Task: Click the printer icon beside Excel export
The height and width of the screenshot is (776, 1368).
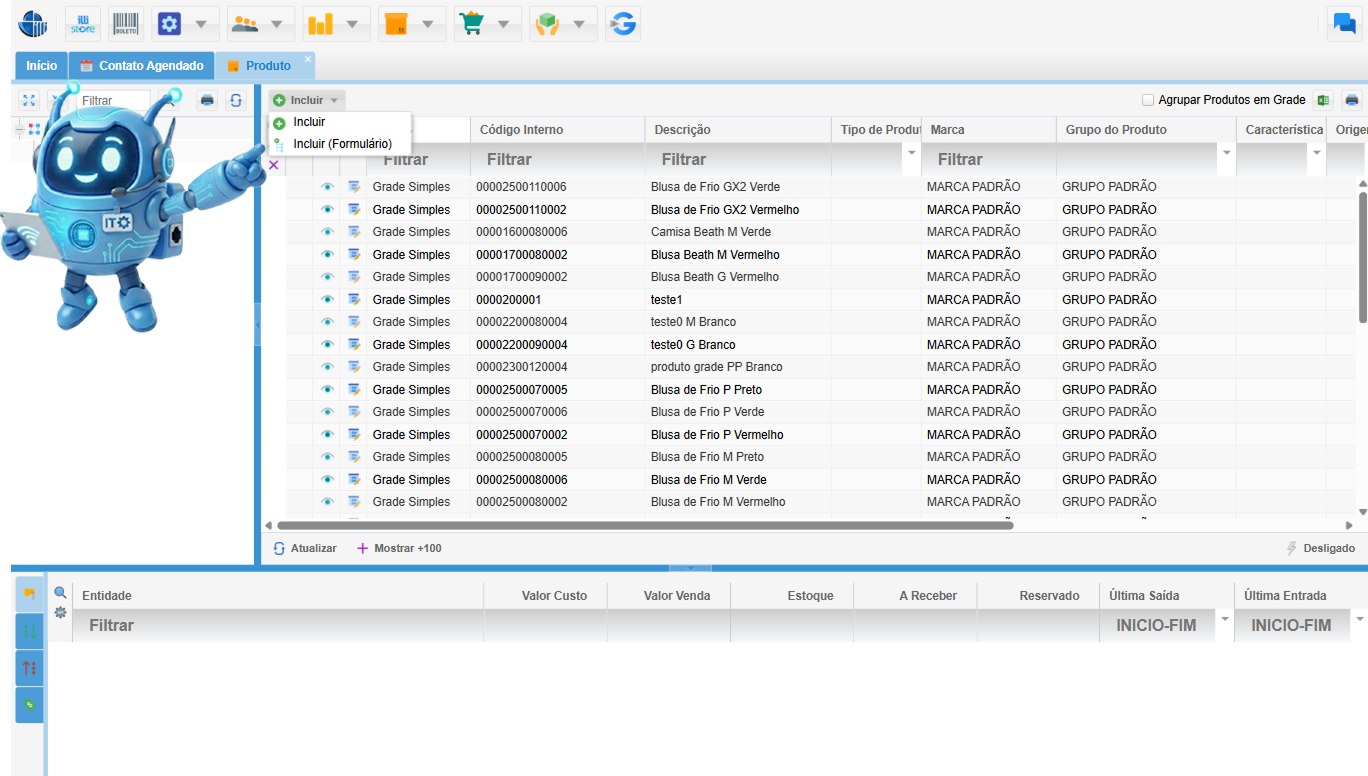Action: coord(1352,100)
